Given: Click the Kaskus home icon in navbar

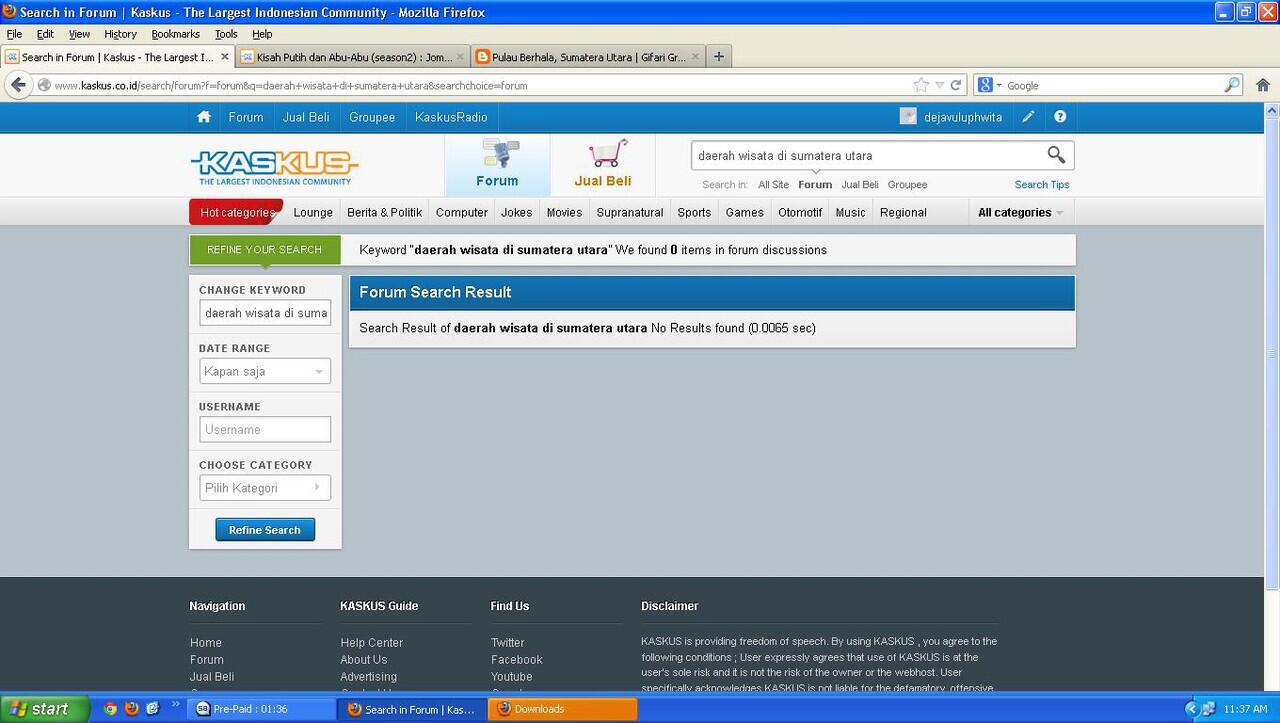Looking at the screenshot, I should click(x=204, y=117).
